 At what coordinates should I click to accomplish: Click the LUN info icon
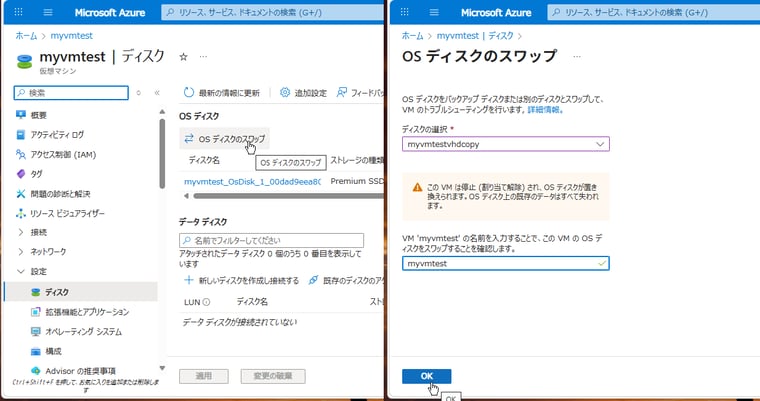click(206, 302)
